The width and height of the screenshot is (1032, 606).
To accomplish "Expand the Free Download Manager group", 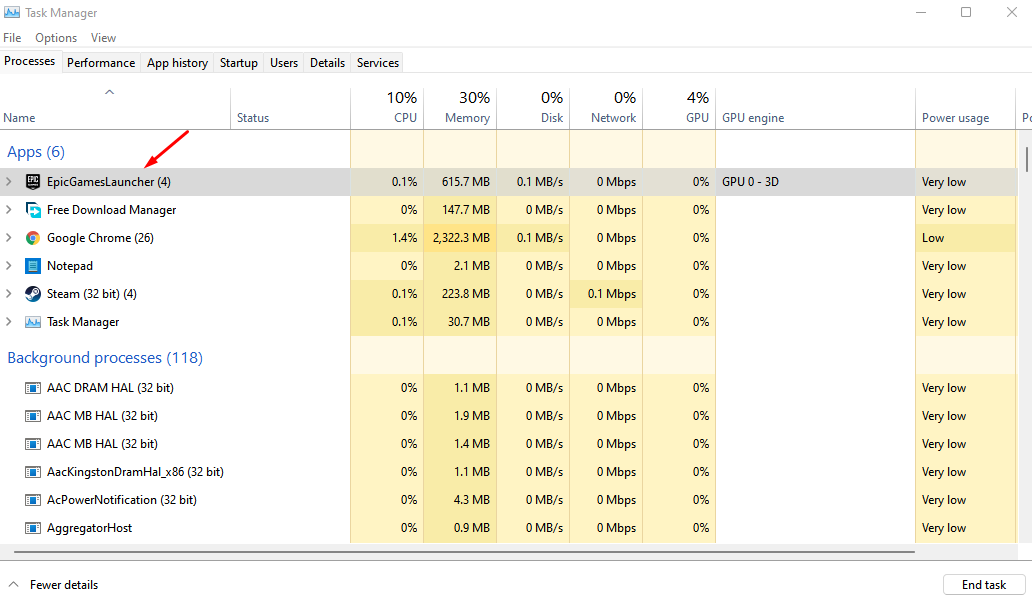I will coord(9,210).
